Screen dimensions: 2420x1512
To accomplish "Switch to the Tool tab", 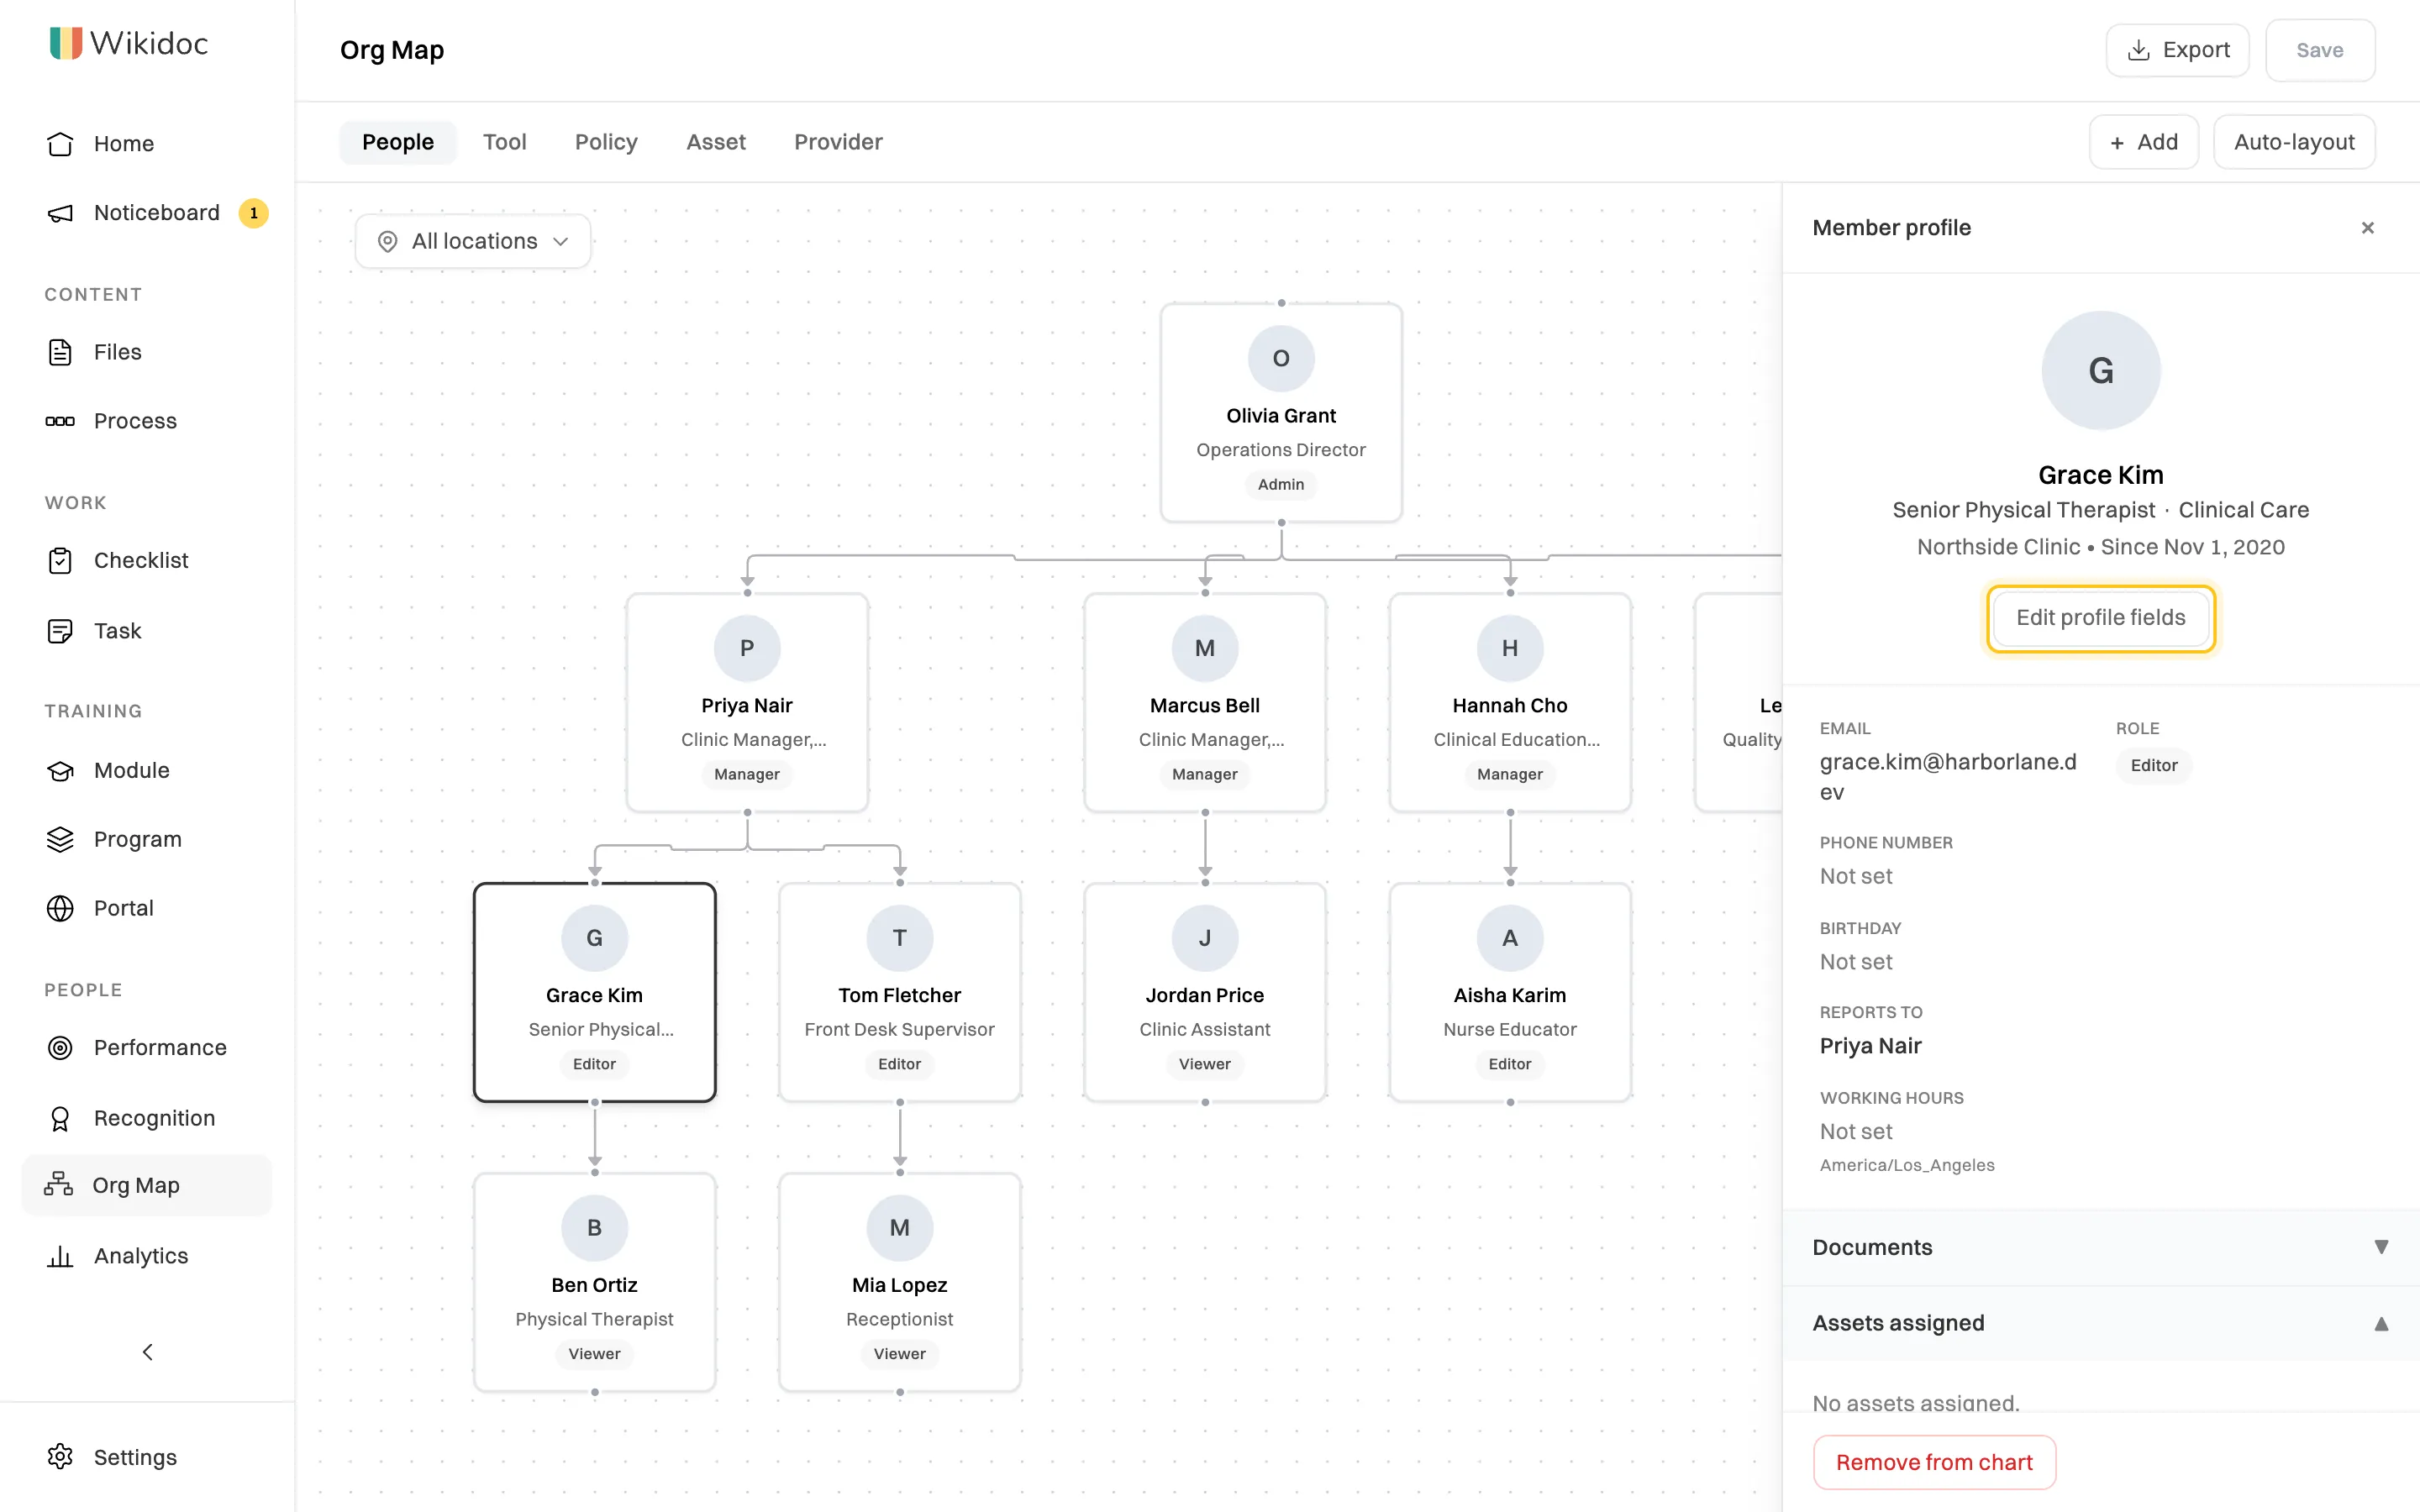I will pyautogui.click(x=504, y=142).
